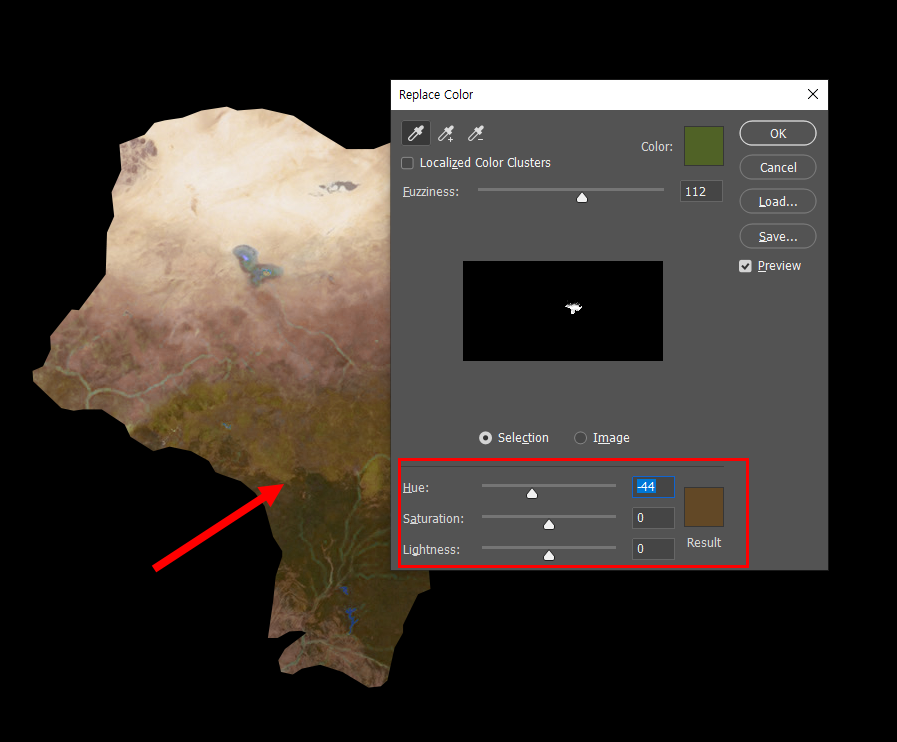The image size is (897, 742).
Task: Choose the Image radio button
Action: tap(580, 438)
